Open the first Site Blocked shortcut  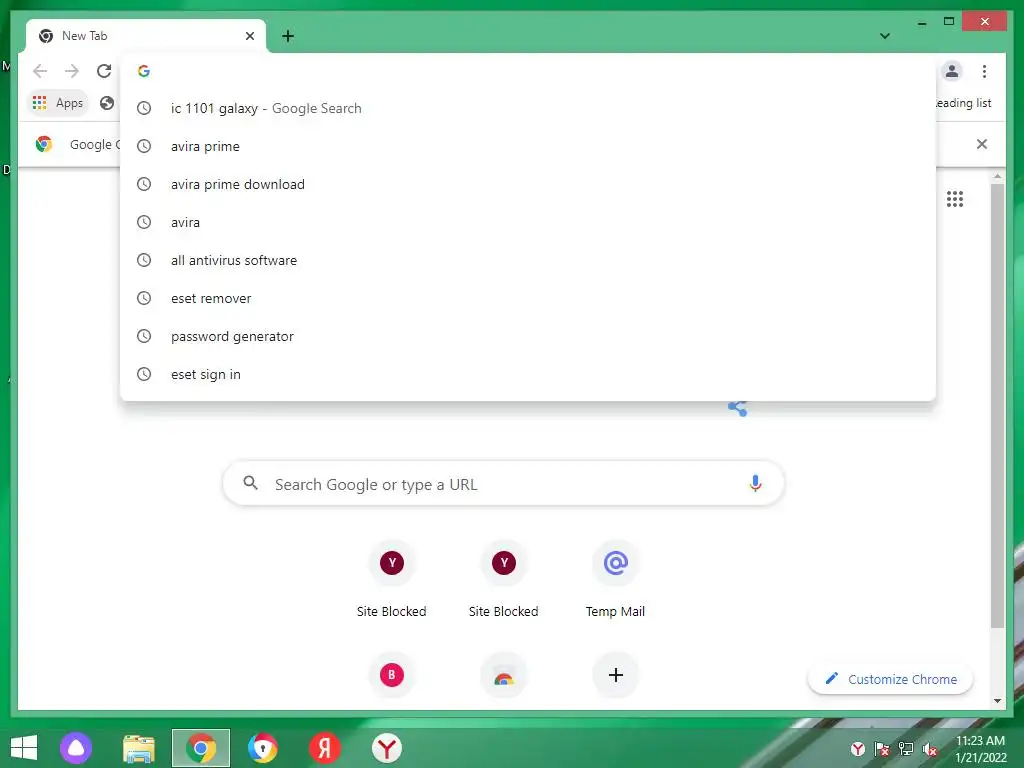(391, 581)
